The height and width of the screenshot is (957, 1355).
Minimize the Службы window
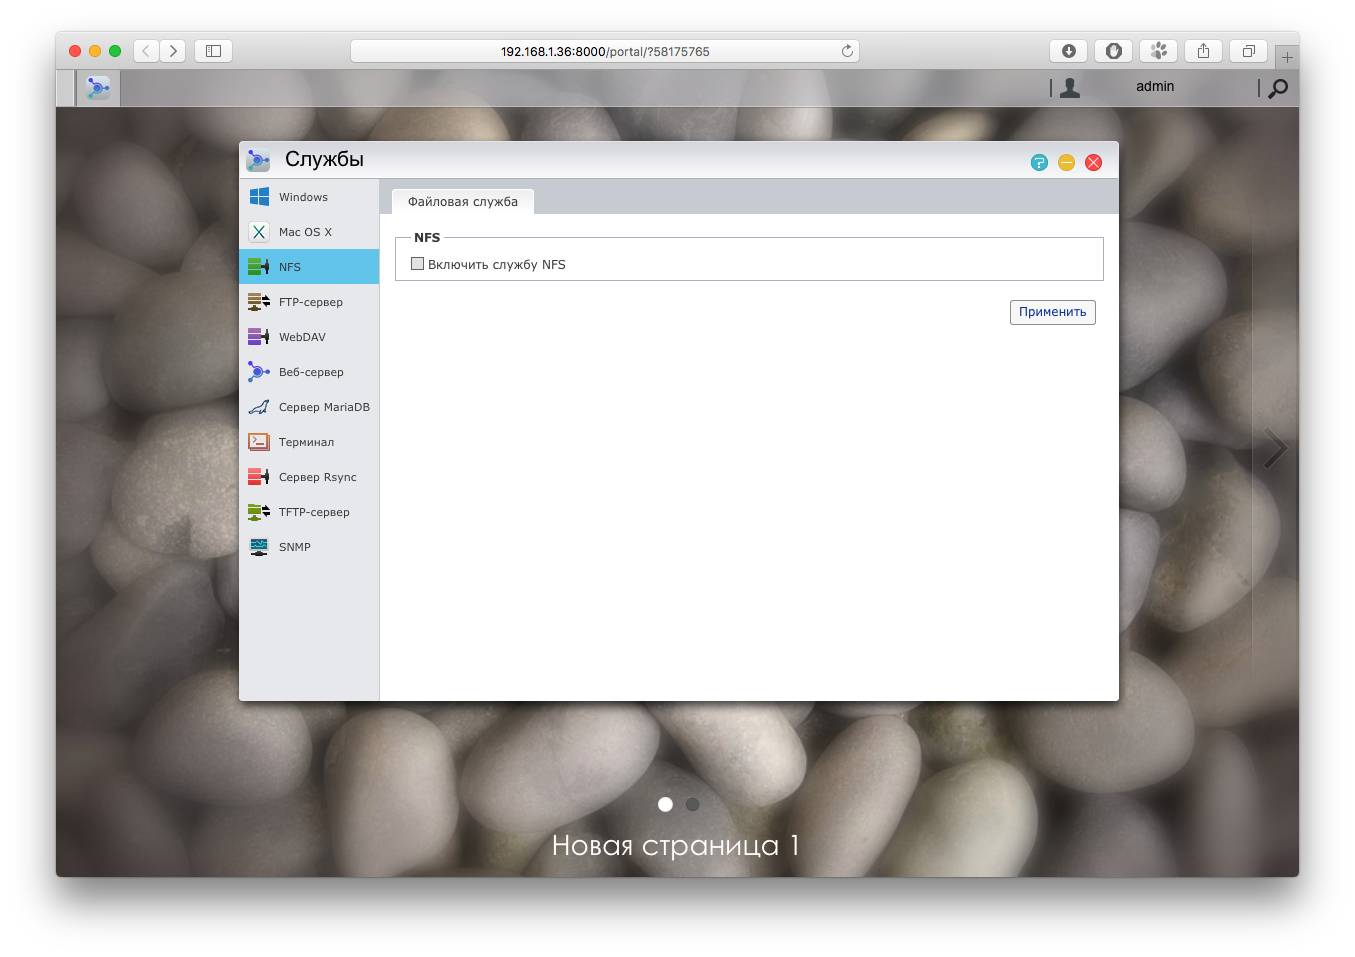(1066, 162)
